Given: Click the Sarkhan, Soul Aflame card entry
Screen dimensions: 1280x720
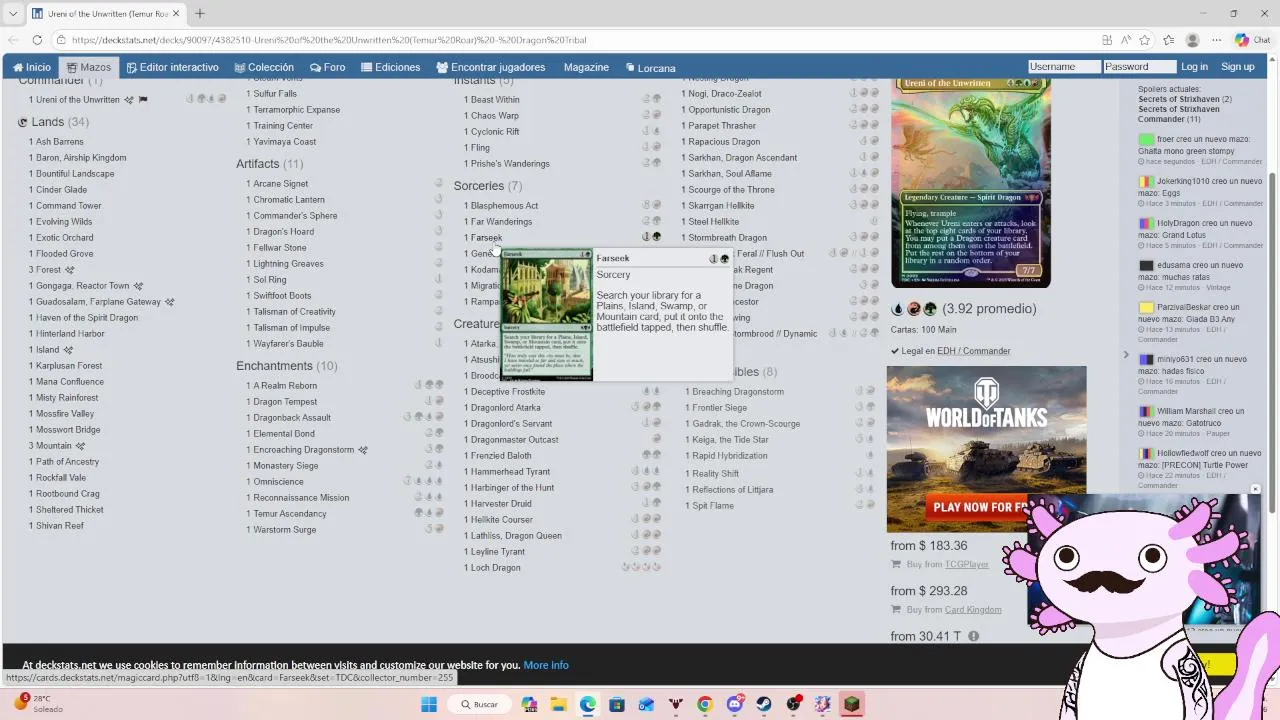Looking at the screenshot, I should pyautogui.click(x=730, y=174).
